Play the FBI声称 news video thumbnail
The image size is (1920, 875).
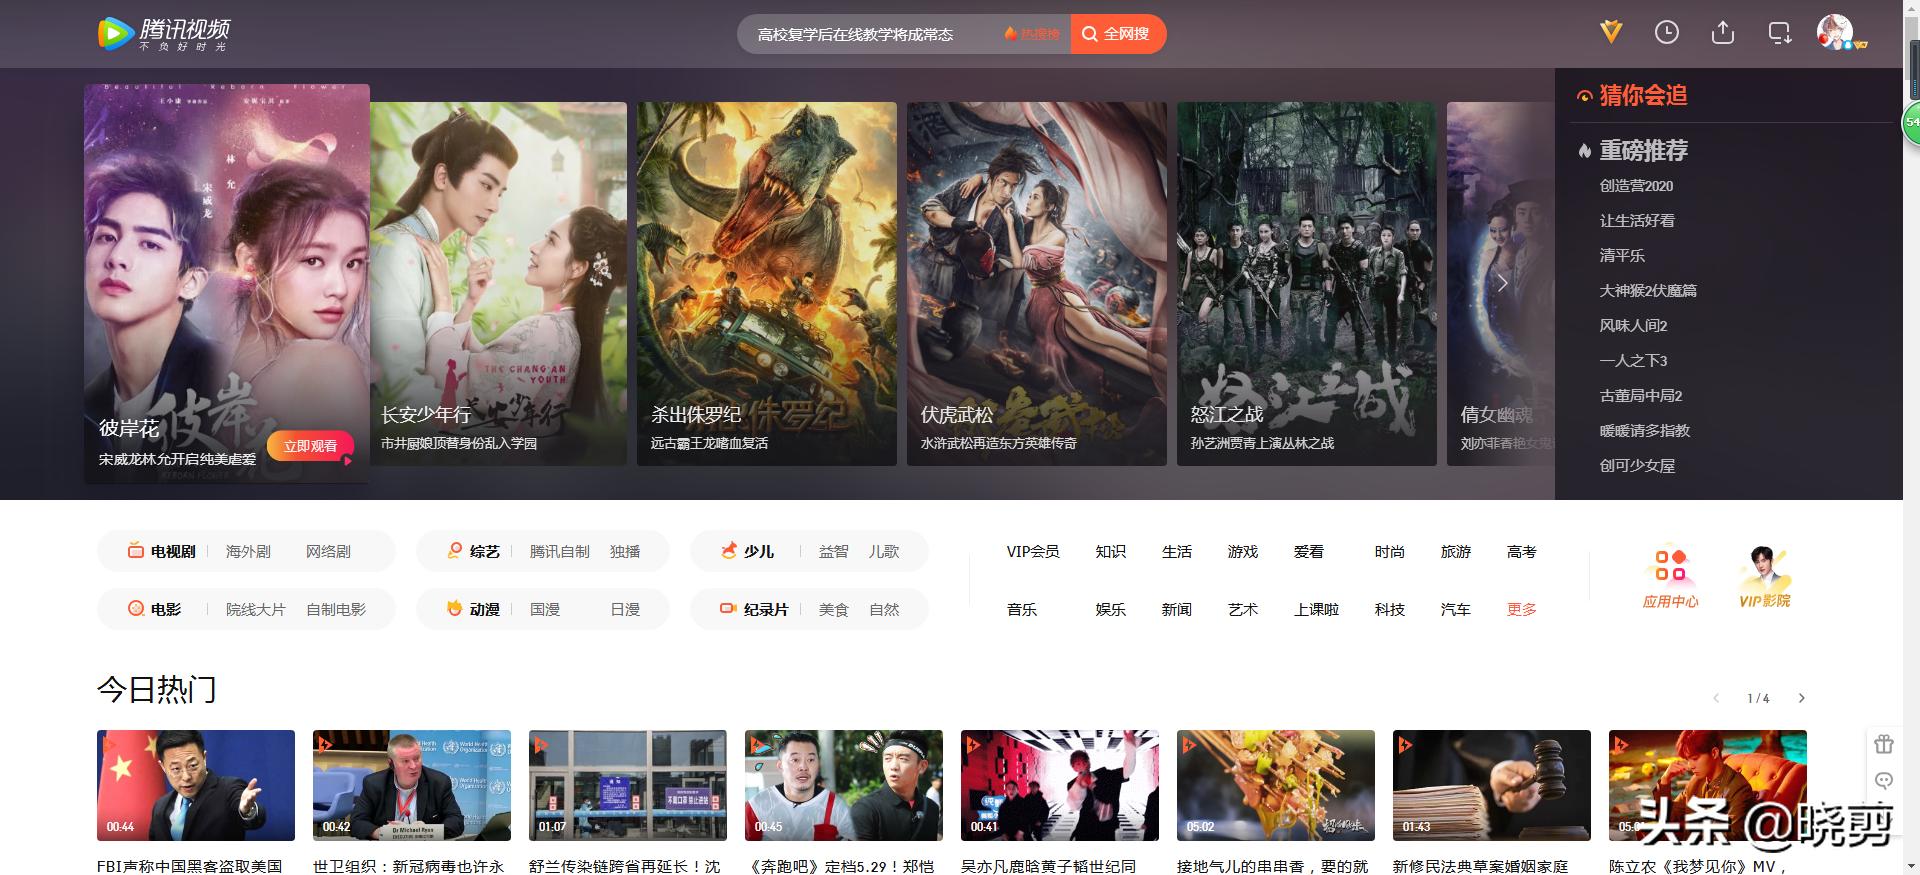pyautogui.click(x=196, y=785)
